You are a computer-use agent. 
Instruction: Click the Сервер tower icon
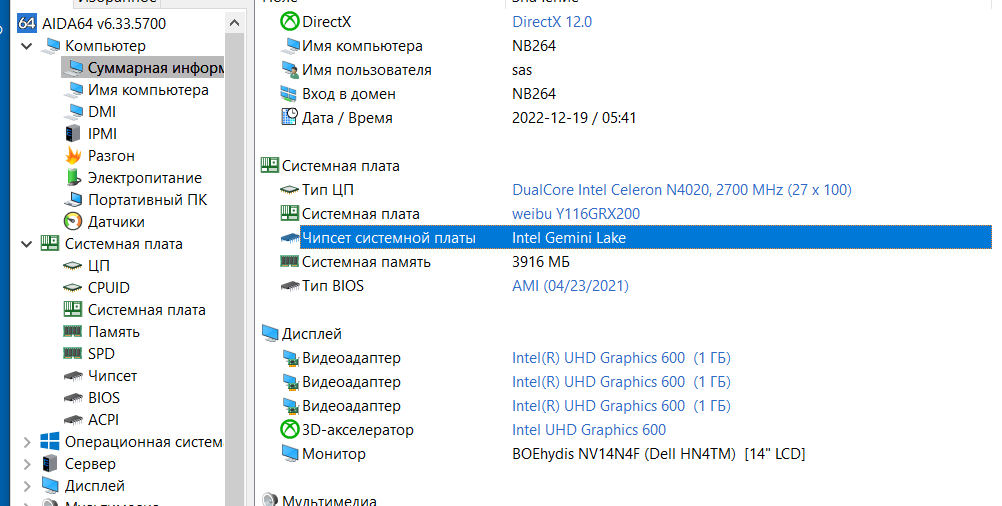(x=50, y=464)
